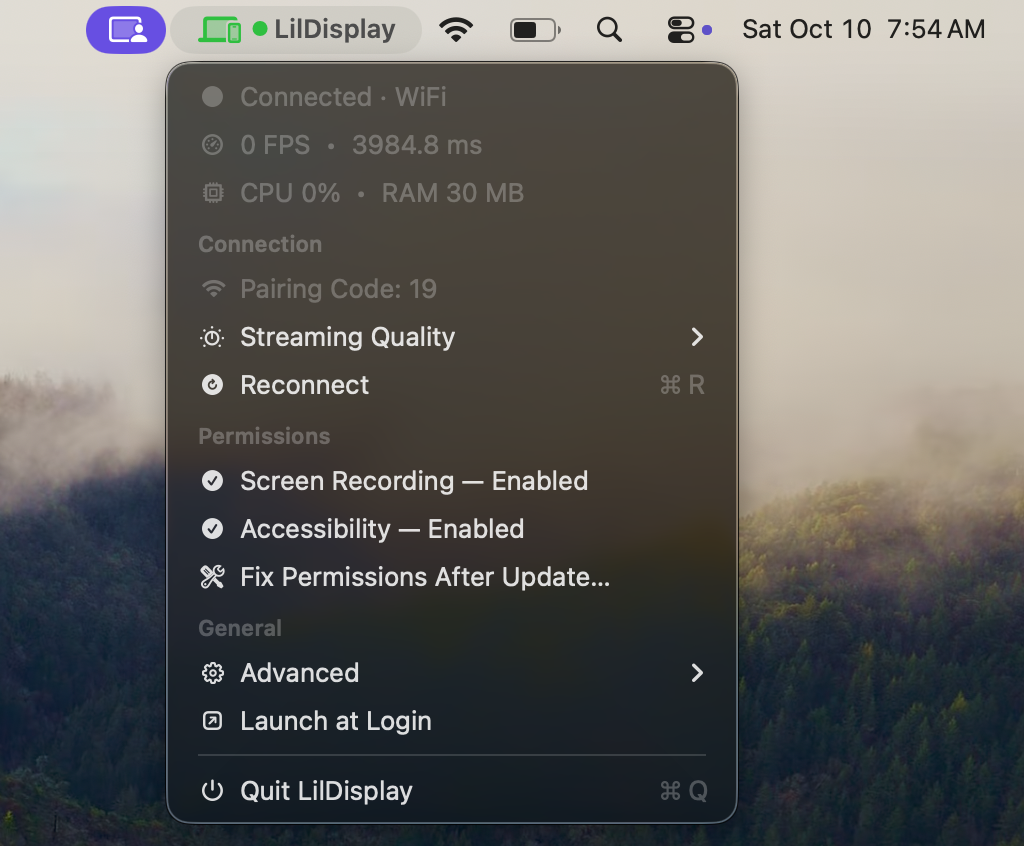This screenshot has width=1024, height=846.
Task: Click the wrench and screwdriver tools icon
Action: (212, 577)
